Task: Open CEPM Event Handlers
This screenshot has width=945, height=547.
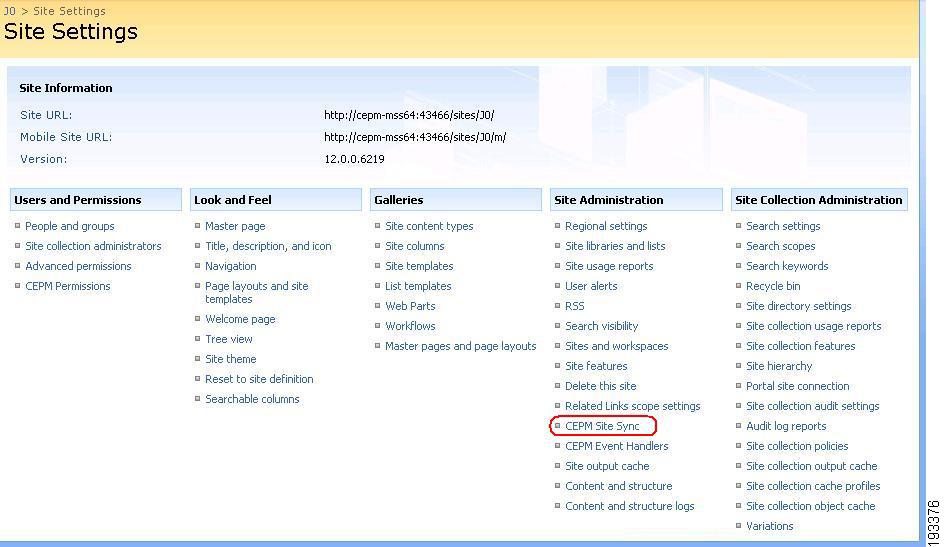Action: pos(617,446)
